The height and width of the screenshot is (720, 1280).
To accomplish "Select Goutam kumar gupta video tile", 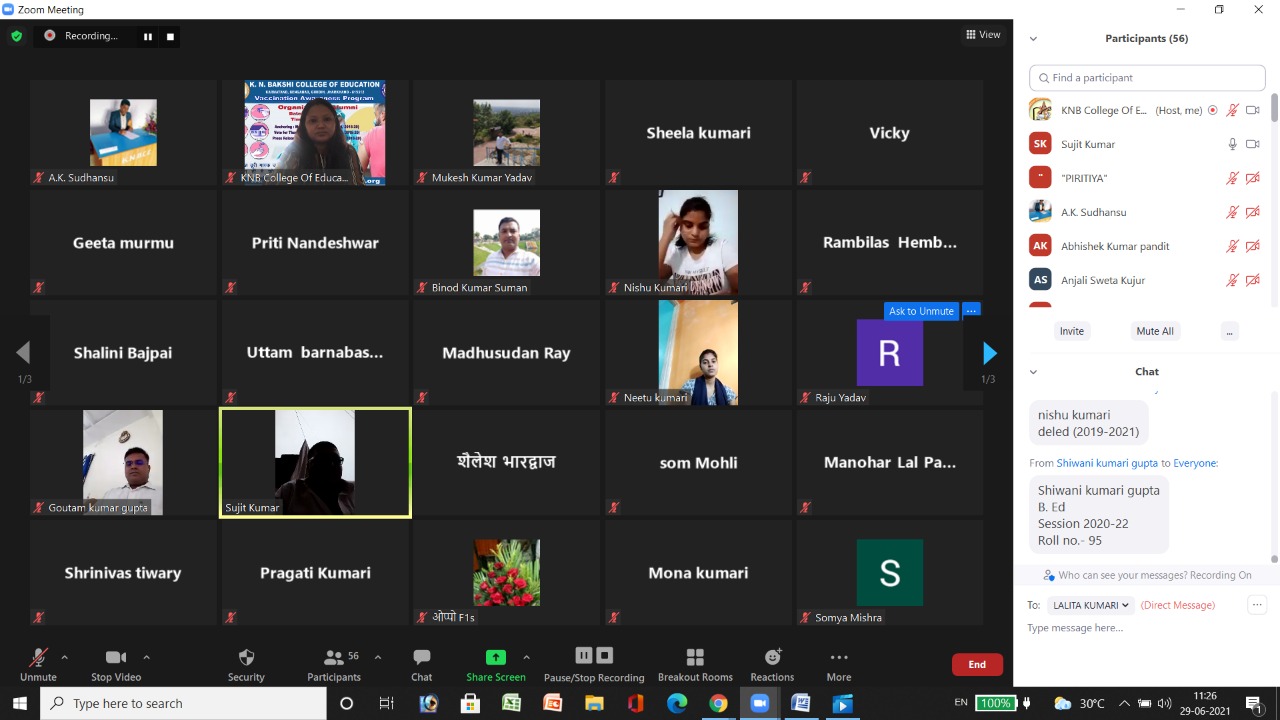I will [x=123, y=462].
